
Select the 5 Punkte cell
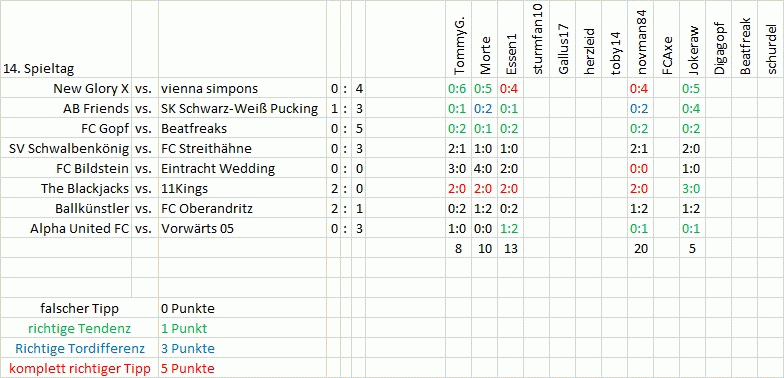click(242, 368)
